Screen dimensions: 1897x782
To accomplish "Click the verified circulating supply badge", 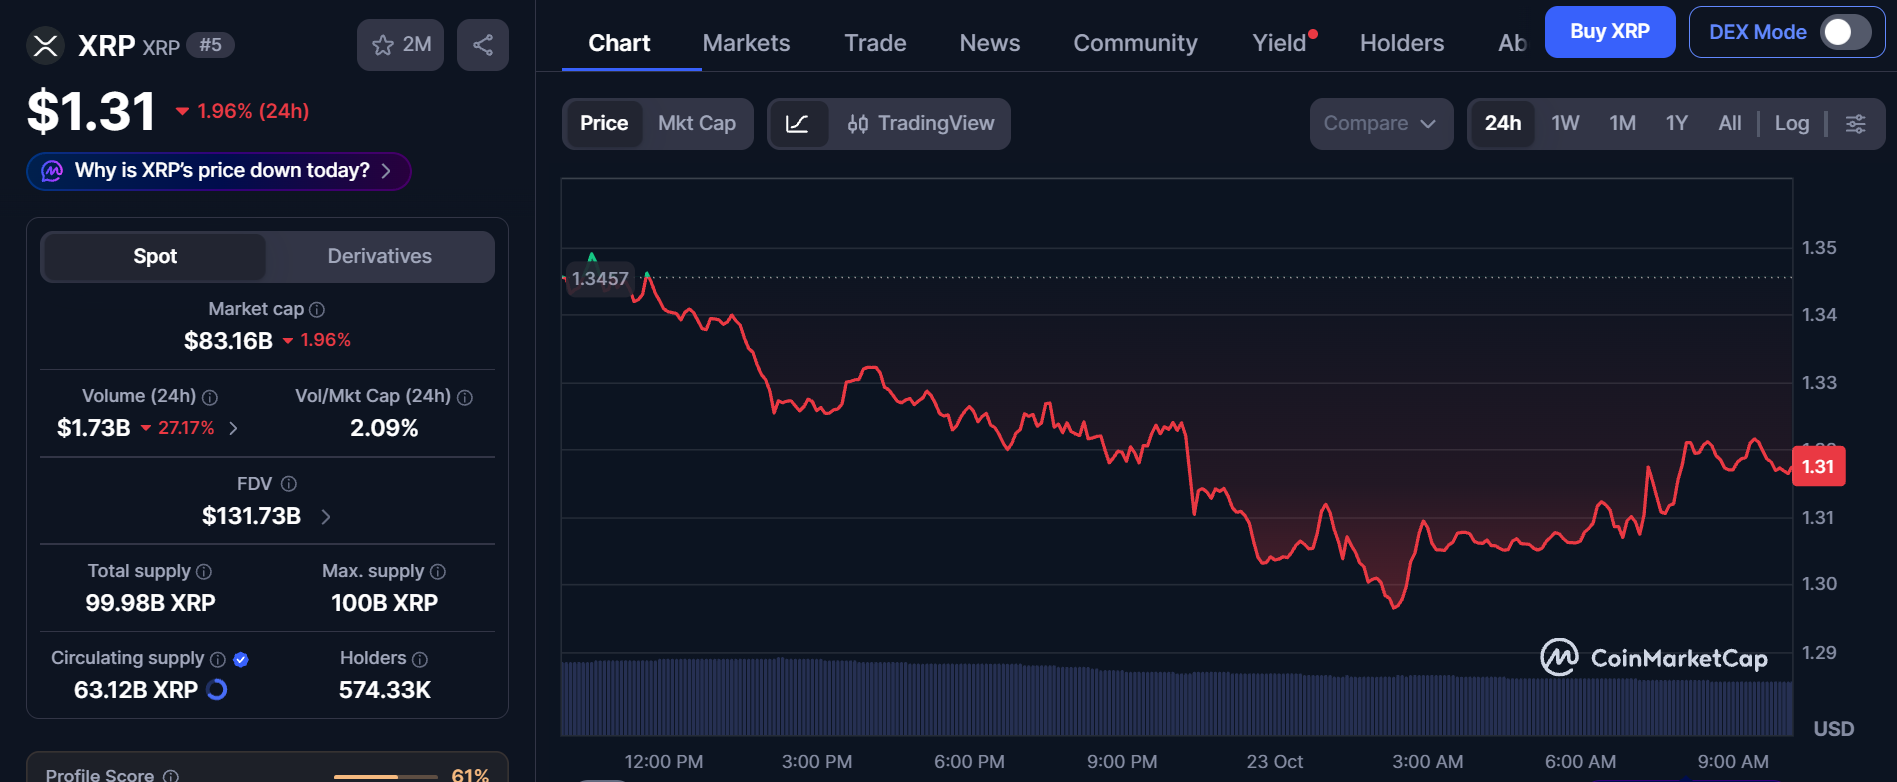I will click(241, 659).
